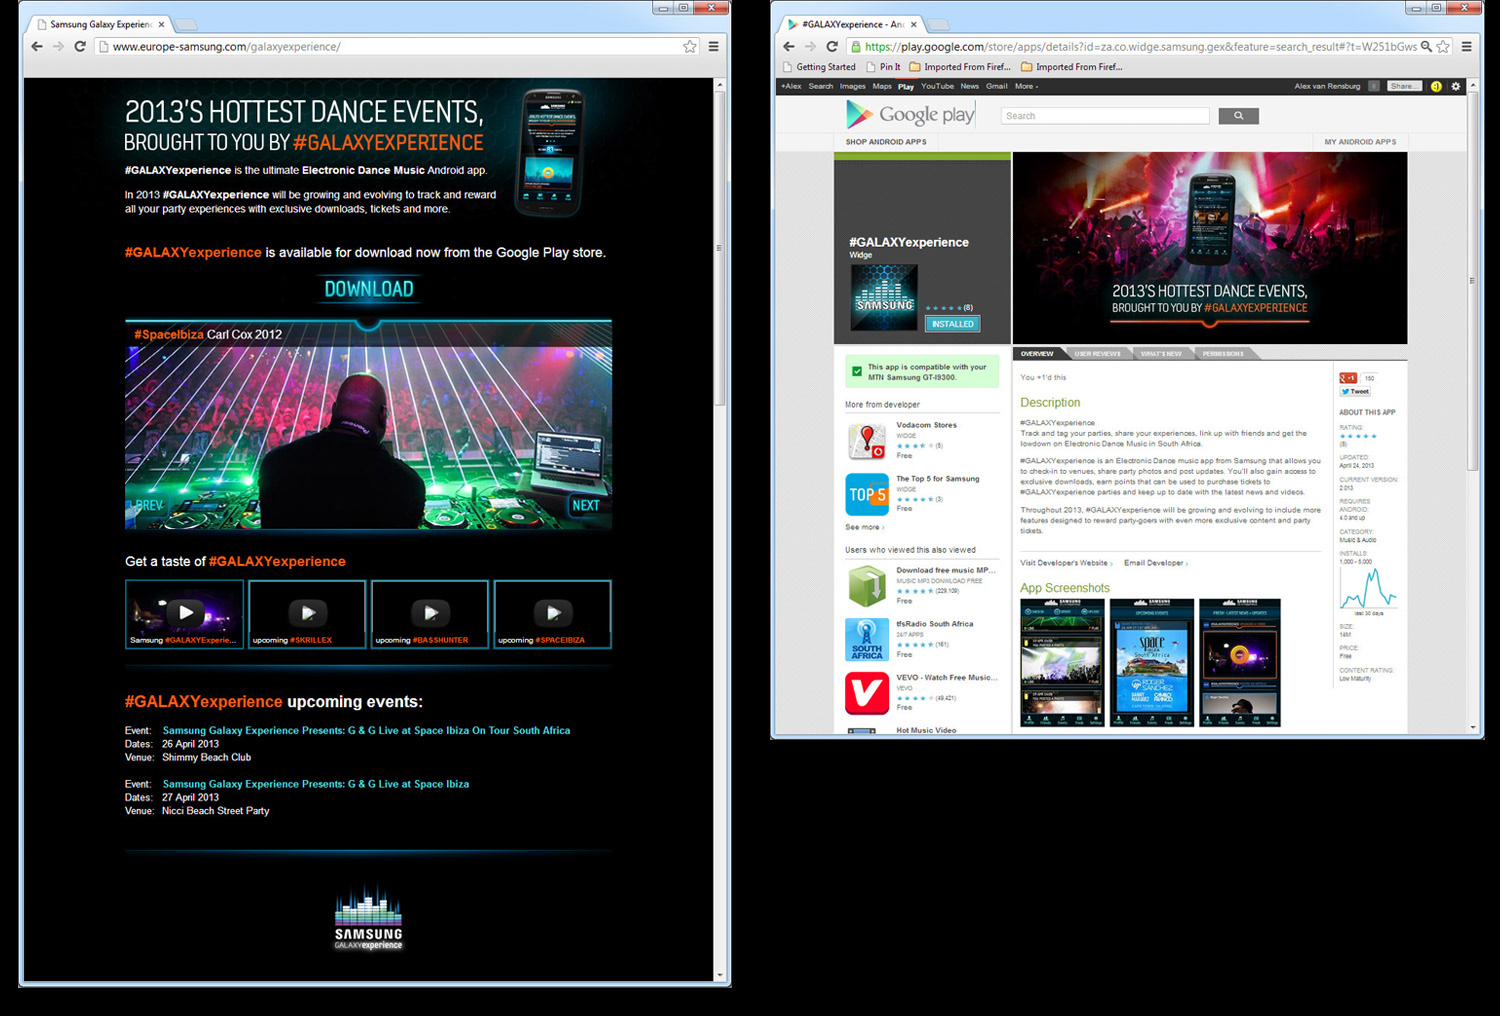The width and height of the screenshot is (1500, 1016).
Task: Go back in the Samsung Galaxy Experience window
Action: coord(37,46)
